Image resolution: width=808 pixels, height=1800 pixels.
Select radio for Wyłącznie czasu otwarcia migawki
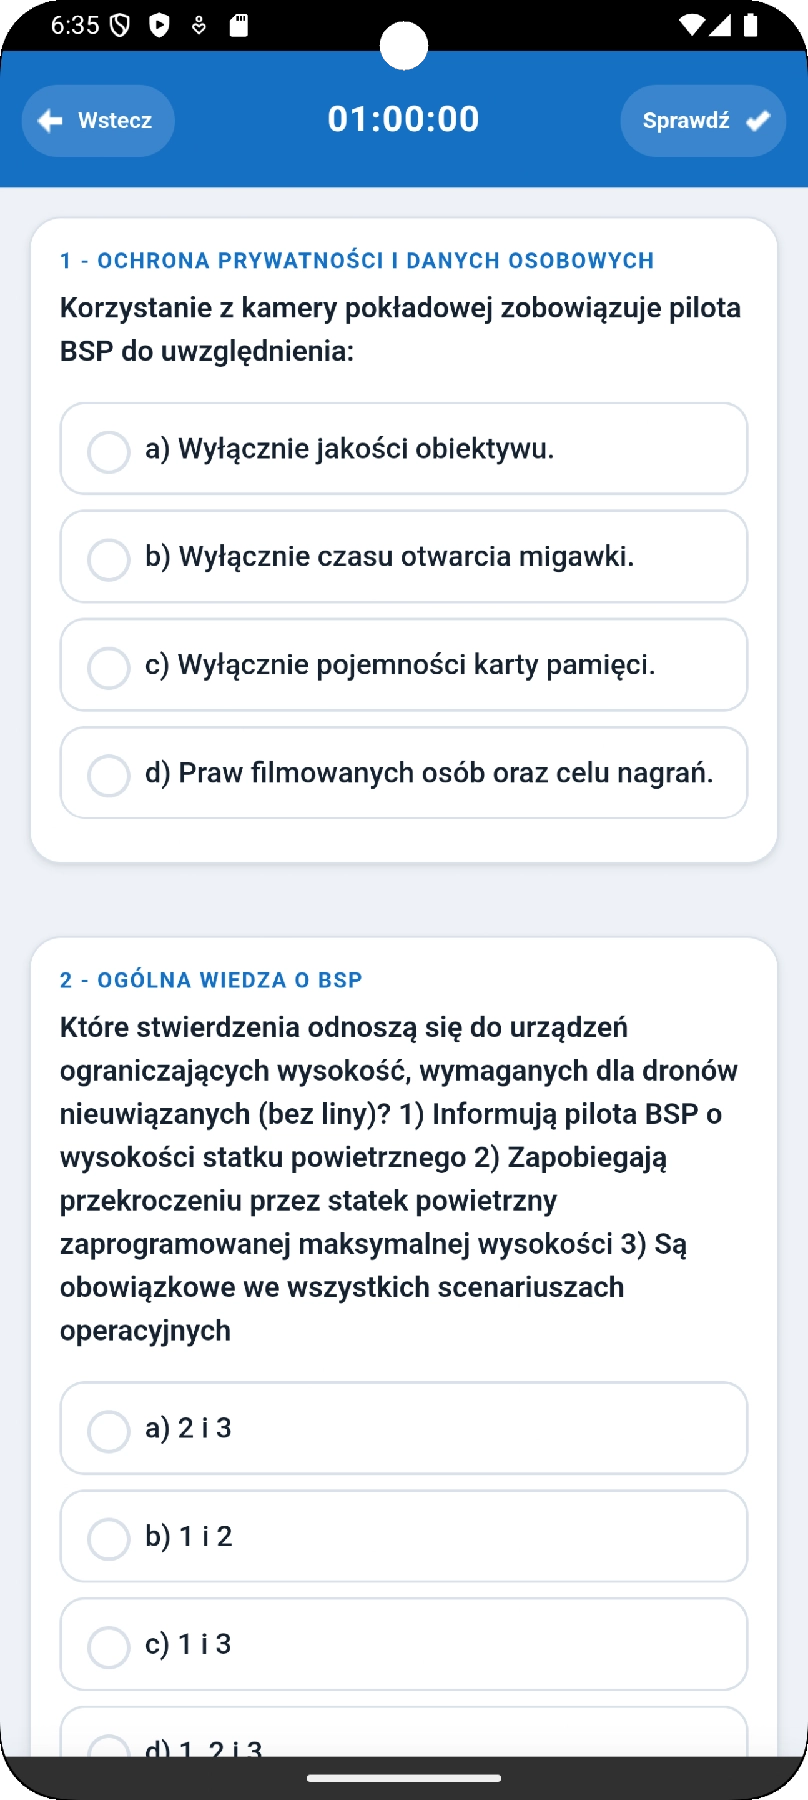pos(109,559)
